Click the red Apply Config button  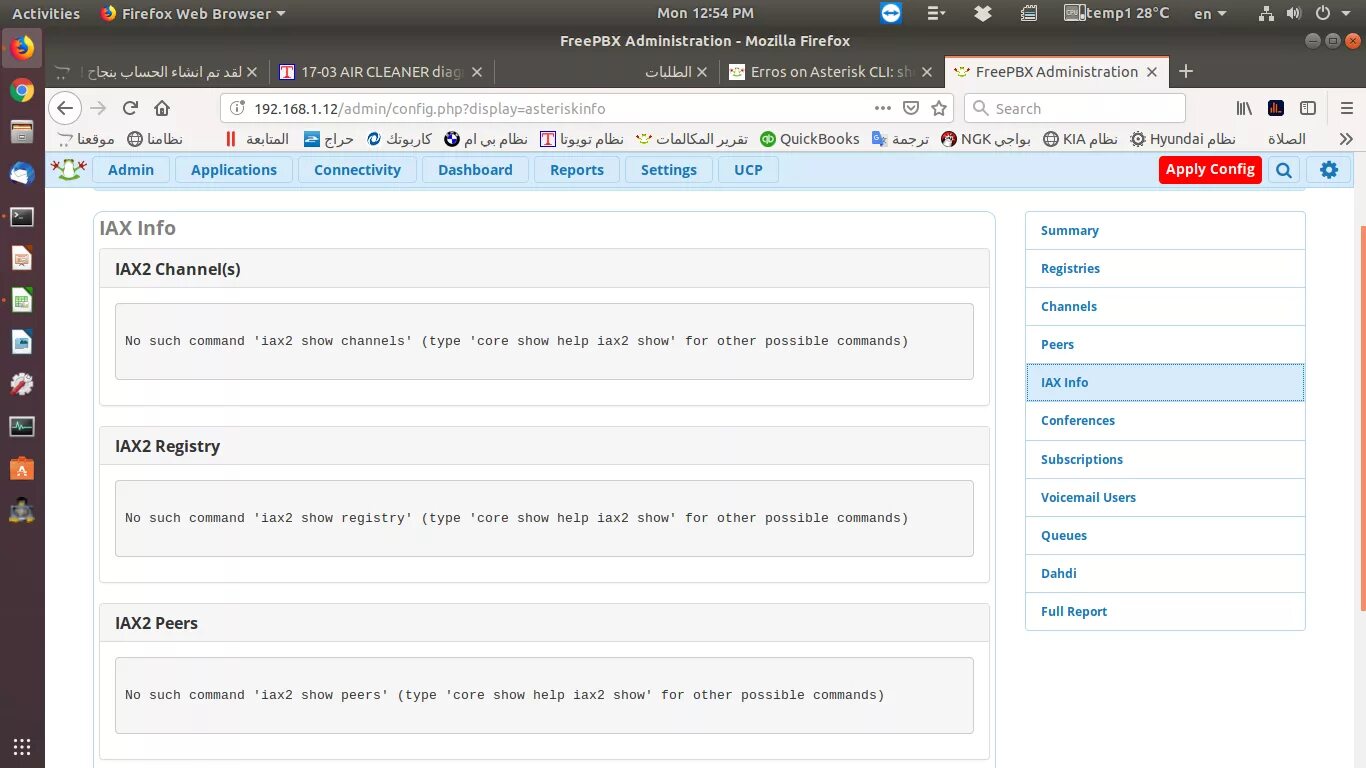(x=1210, y=169)
